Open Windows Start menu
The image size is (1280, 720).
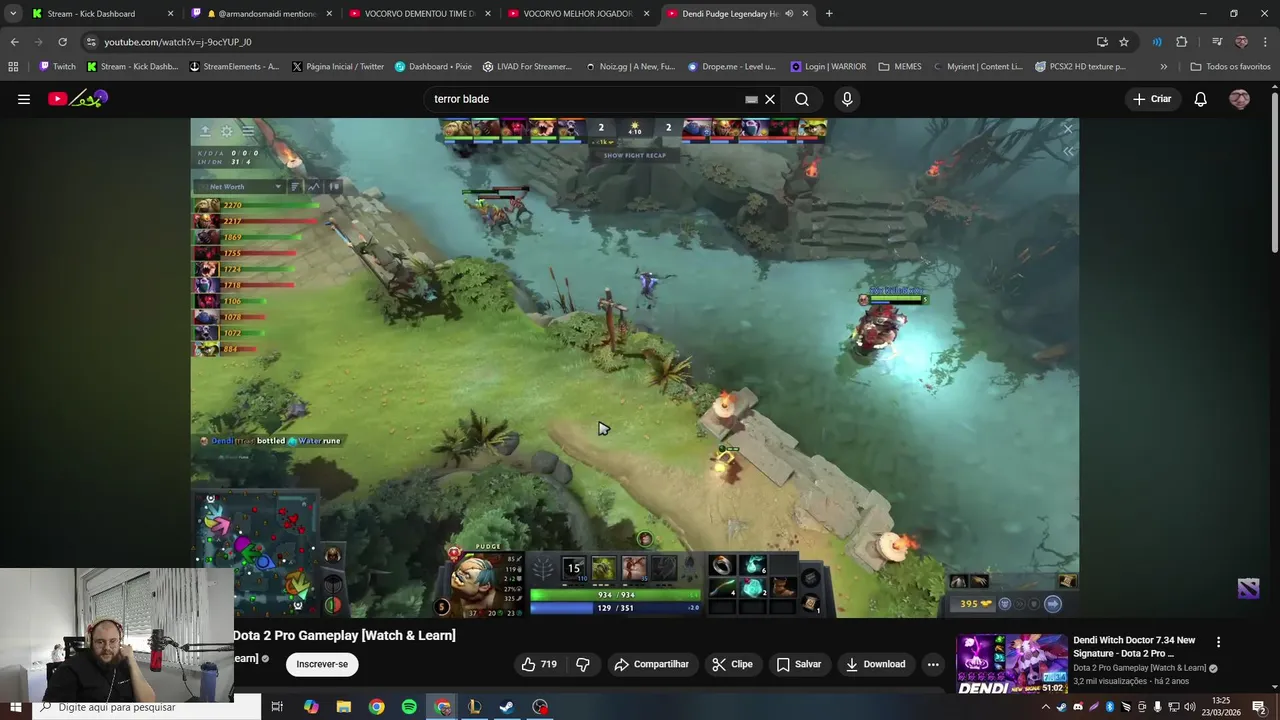(x=15, y=707)
